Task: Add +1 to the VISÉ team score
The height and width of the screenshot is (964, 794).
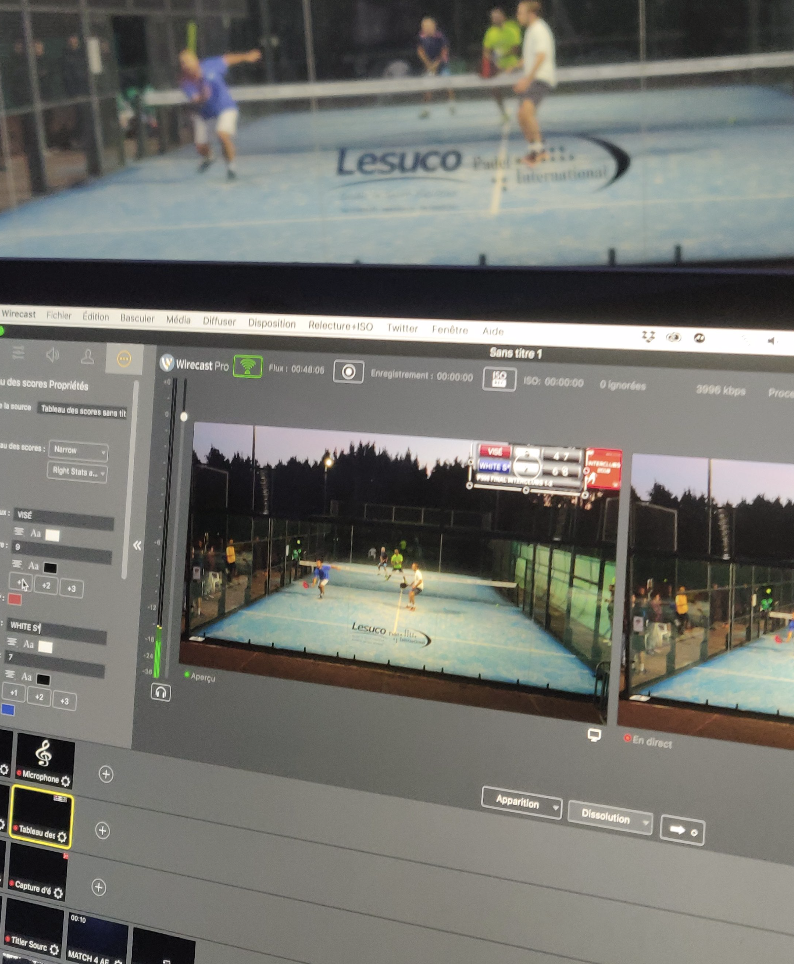Action: pyautogui.click(x=20, y=582)
